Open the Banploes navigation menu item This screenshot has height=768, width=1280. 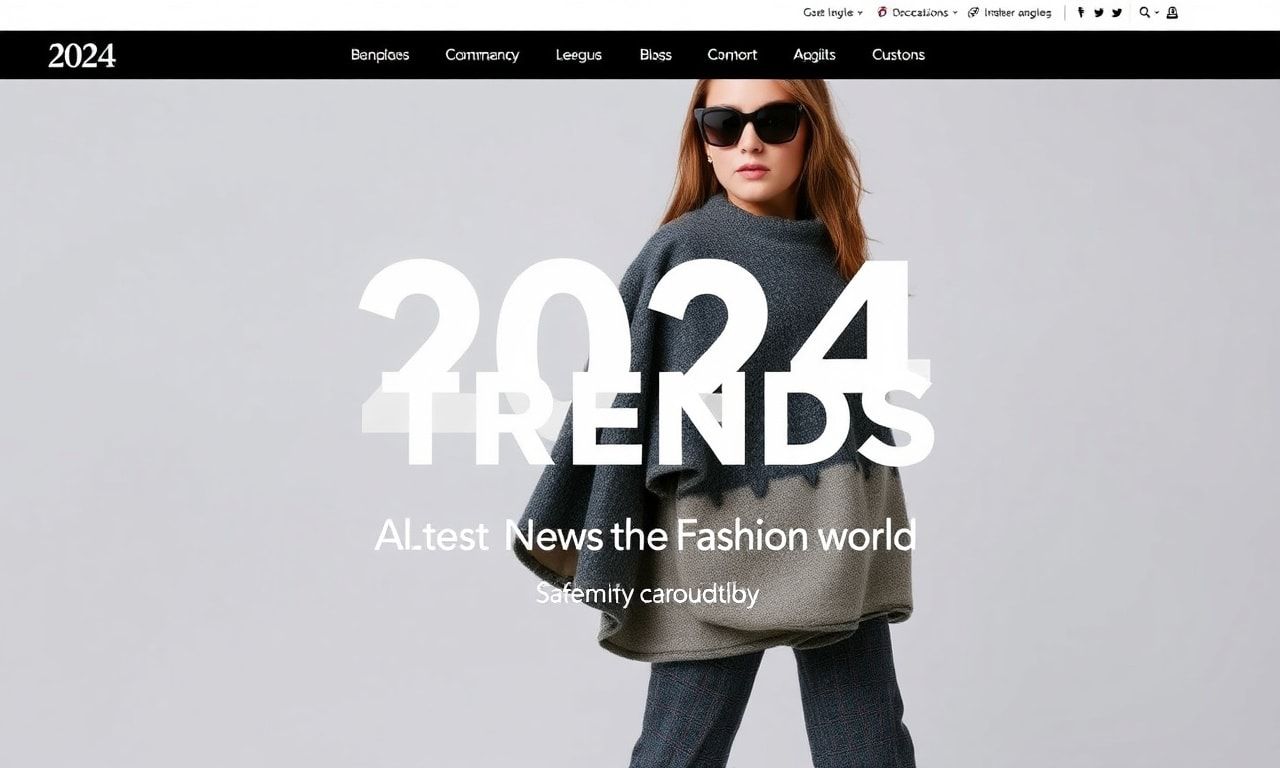(380, 55)
